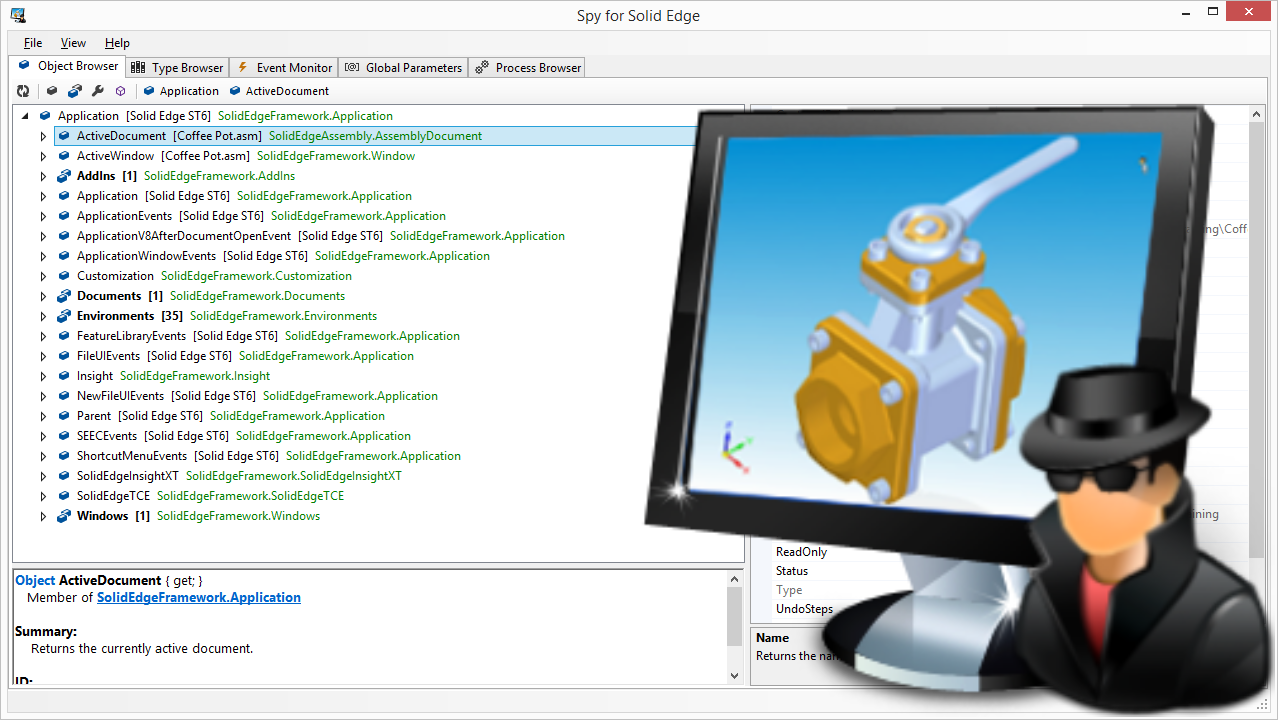Expand the Documents [1] node arrow
Image resolution: width=1280 pixels, height=720 pixels.
(43, 296)
